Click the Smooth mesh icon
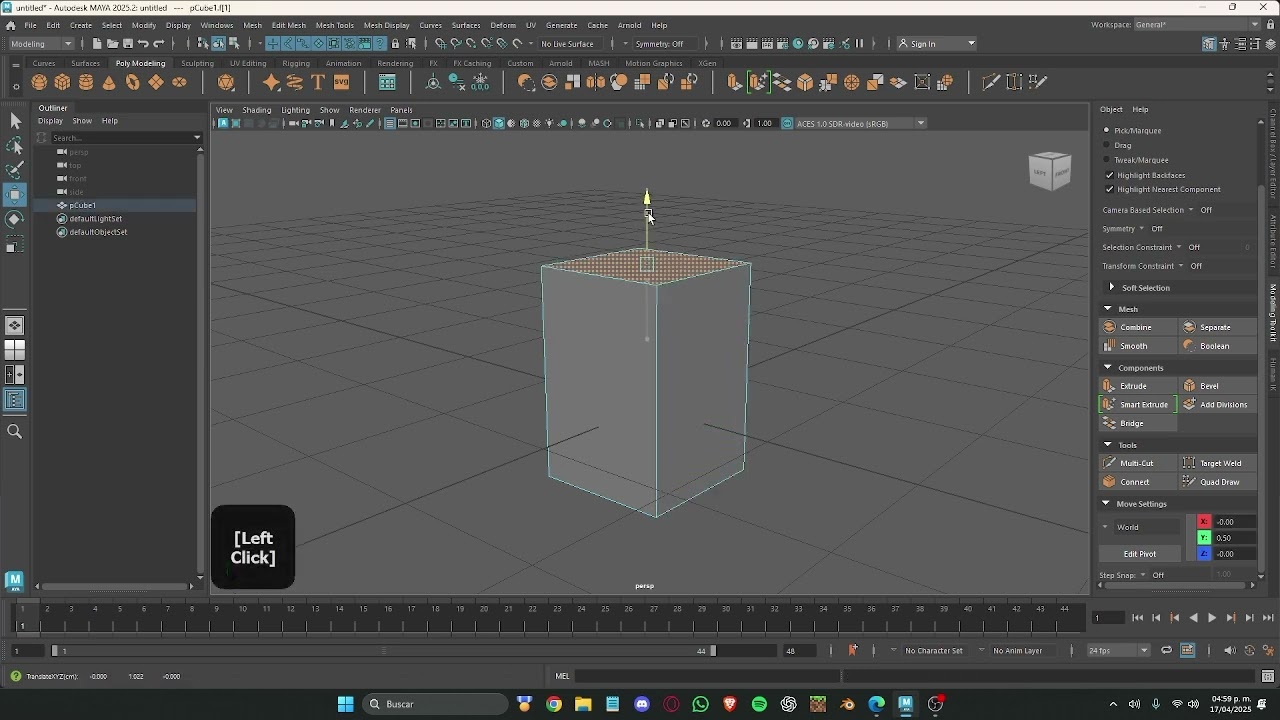Viewport: 1280px width, 720px height. pos(1109,346)
